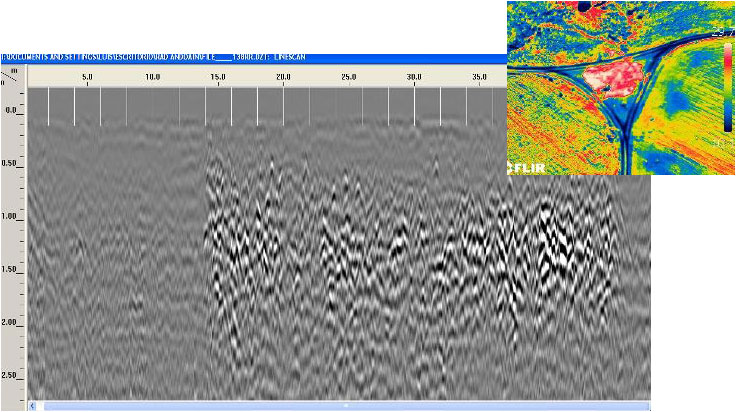736x412 pixels.
Task: Click the 2.50 depth axis label
Action: [12, 375]
